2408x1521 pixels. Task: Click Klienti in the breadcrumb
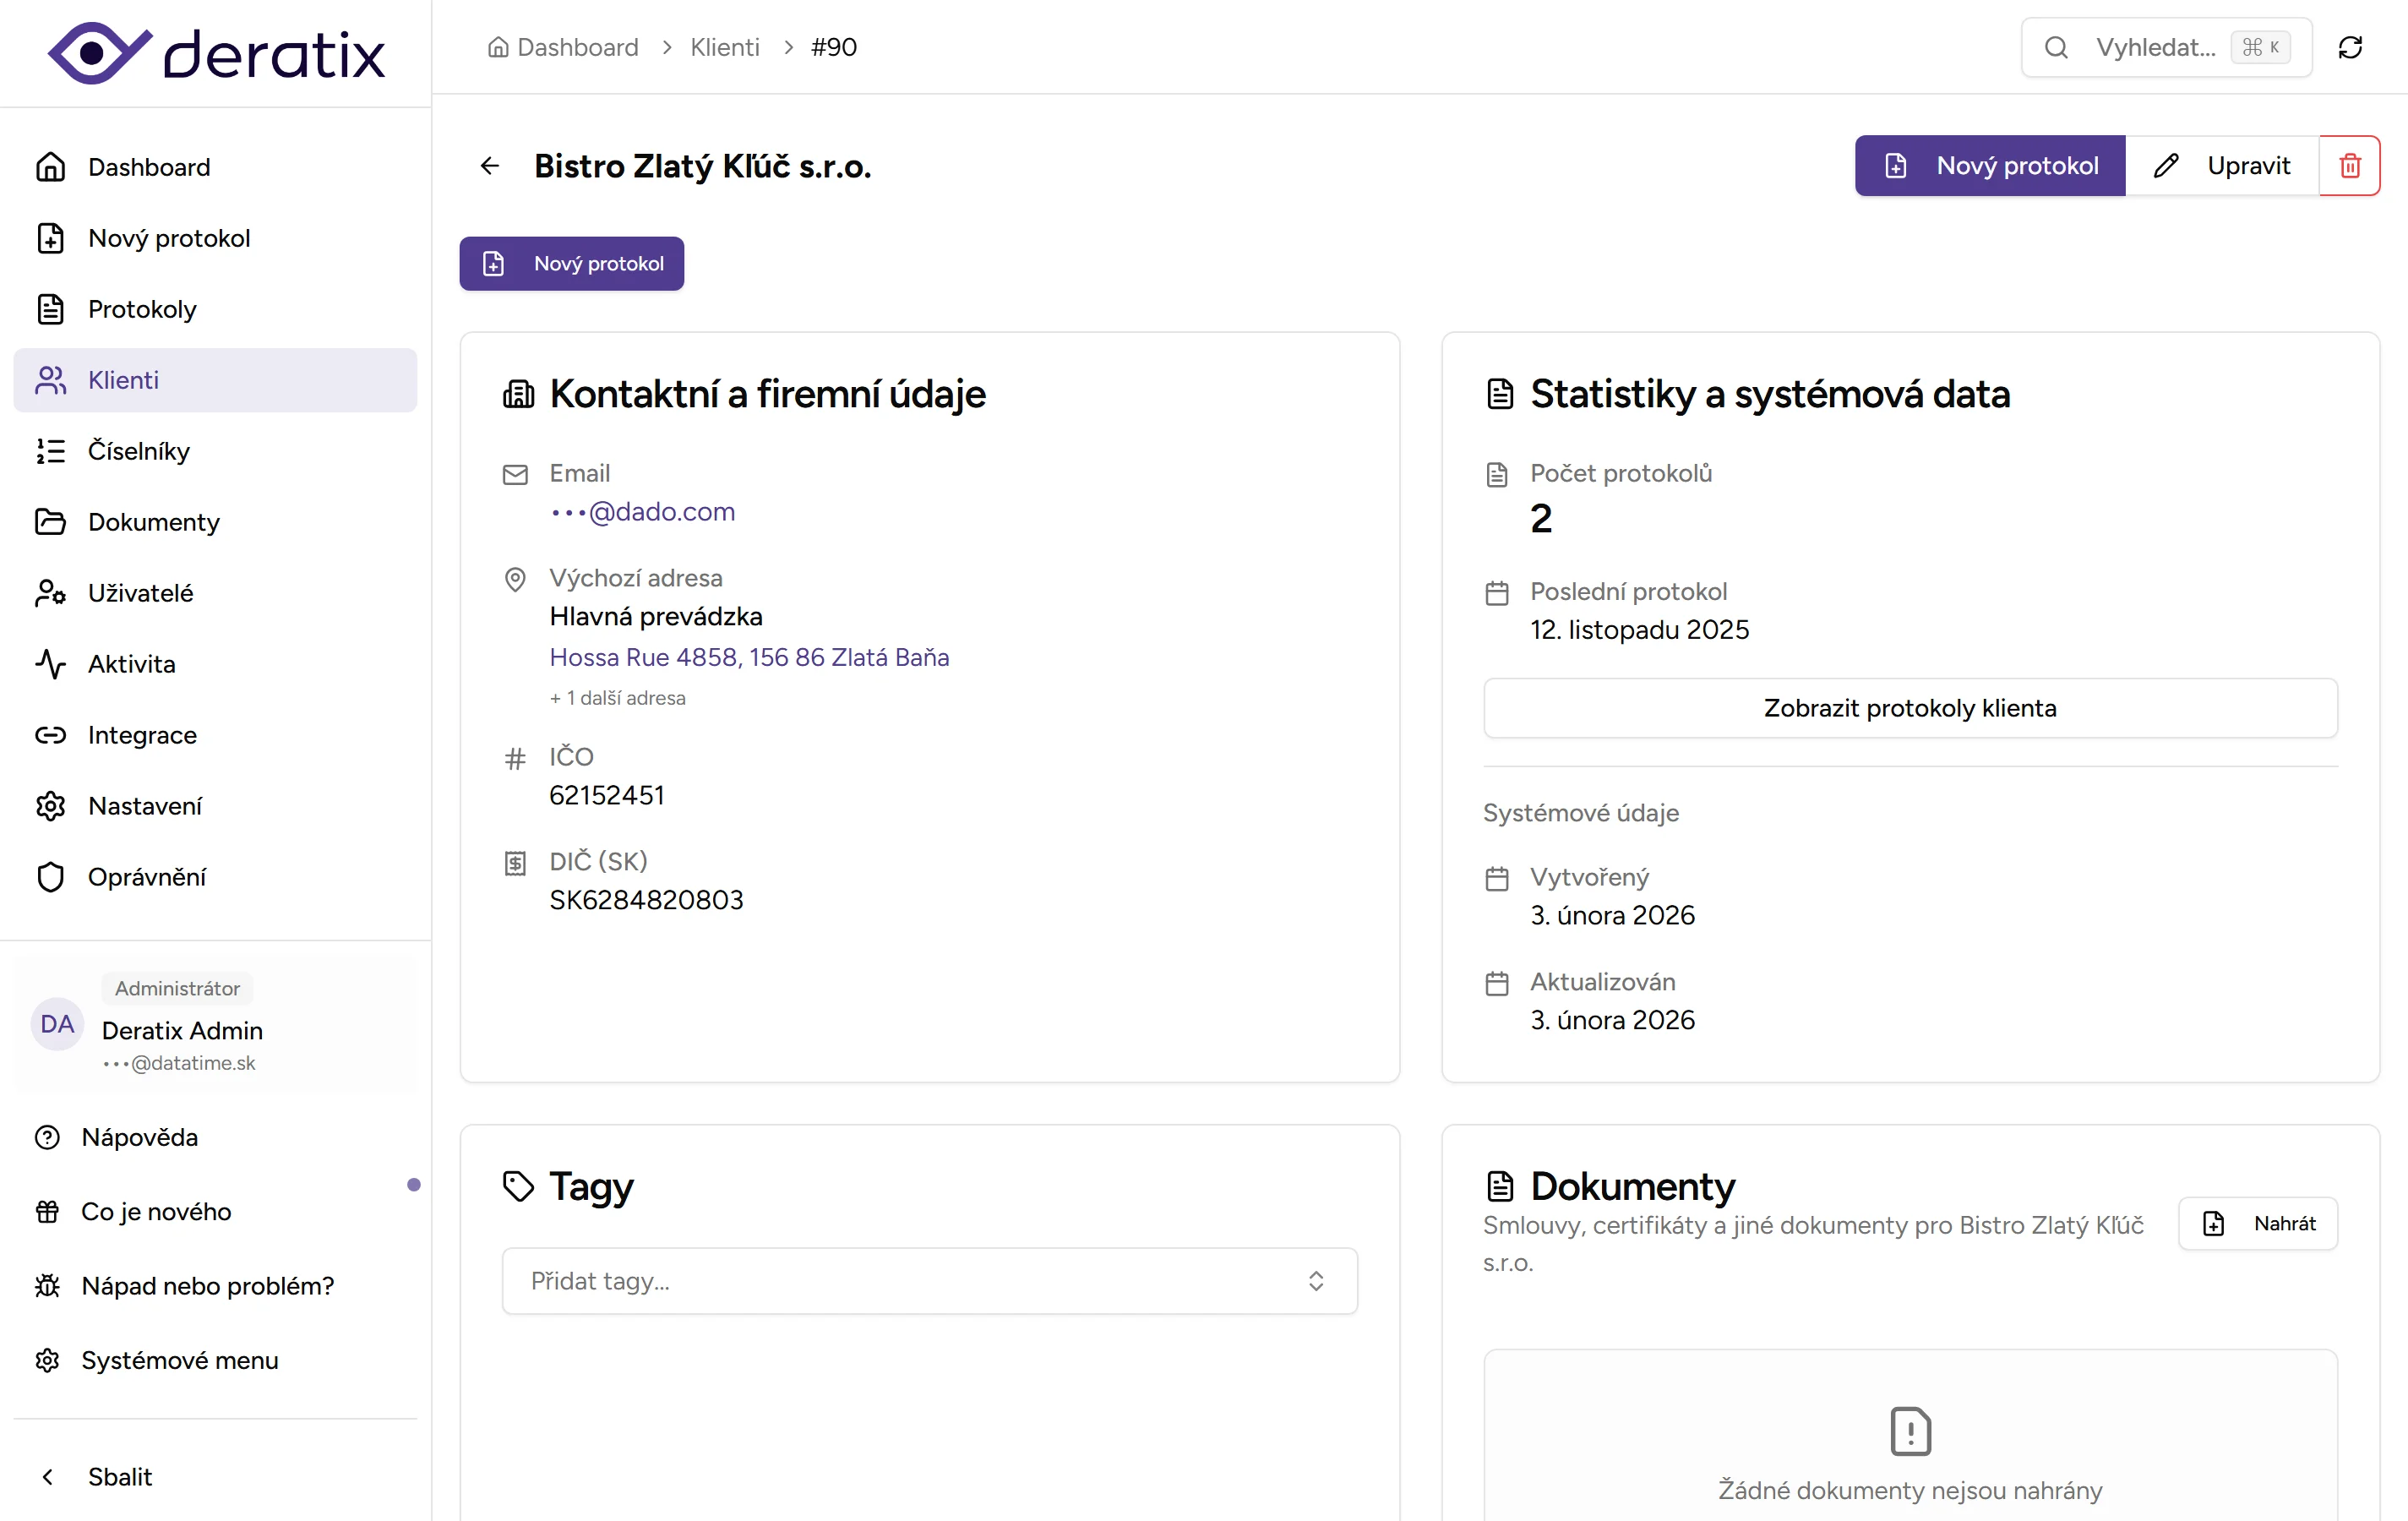click(724, 47)
